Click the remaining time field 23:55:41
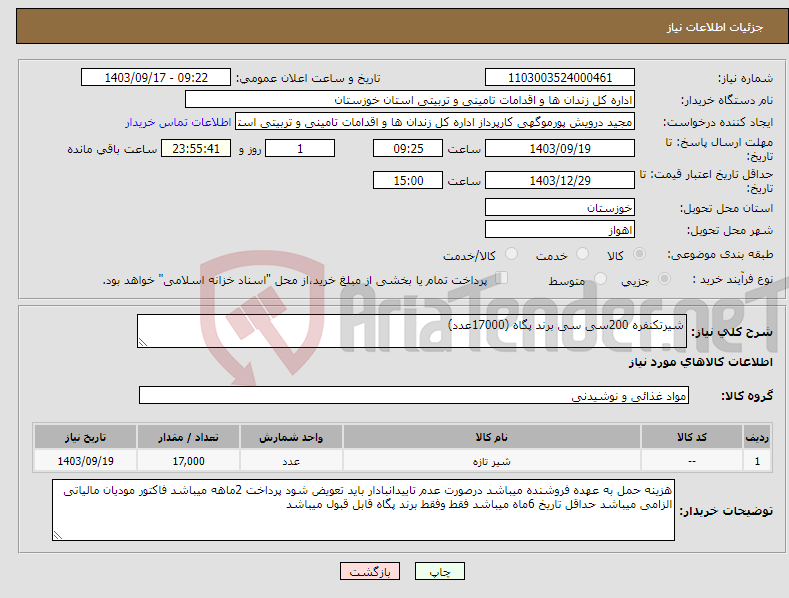The image size is (789, 598). [196, 148]
